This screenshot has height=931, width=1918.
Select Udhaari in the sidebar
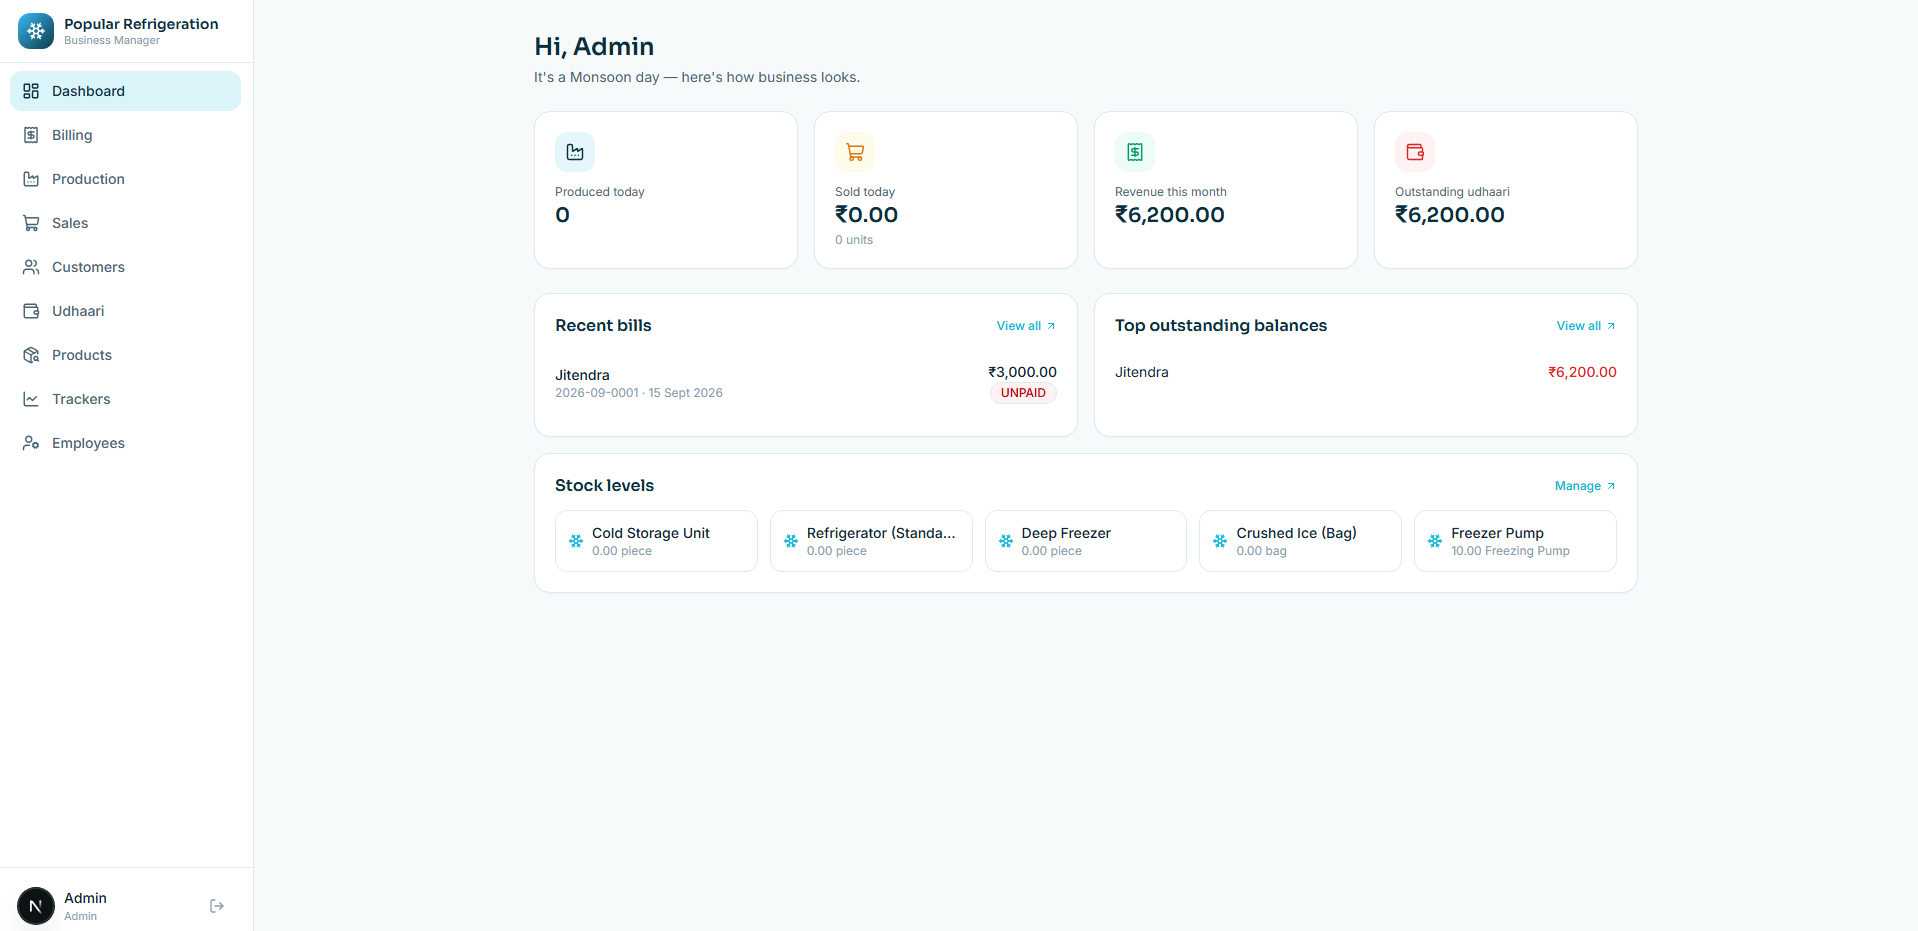125,311
